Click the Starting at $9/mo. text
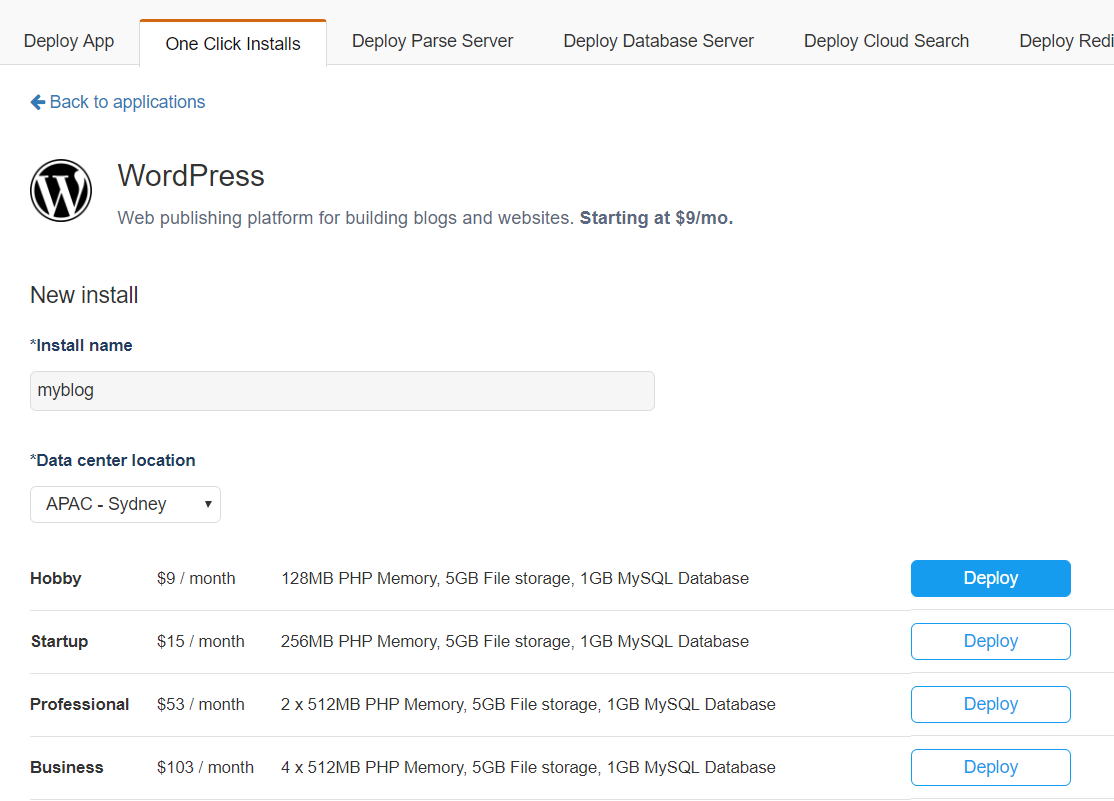1114x801 pixels. 656,218
